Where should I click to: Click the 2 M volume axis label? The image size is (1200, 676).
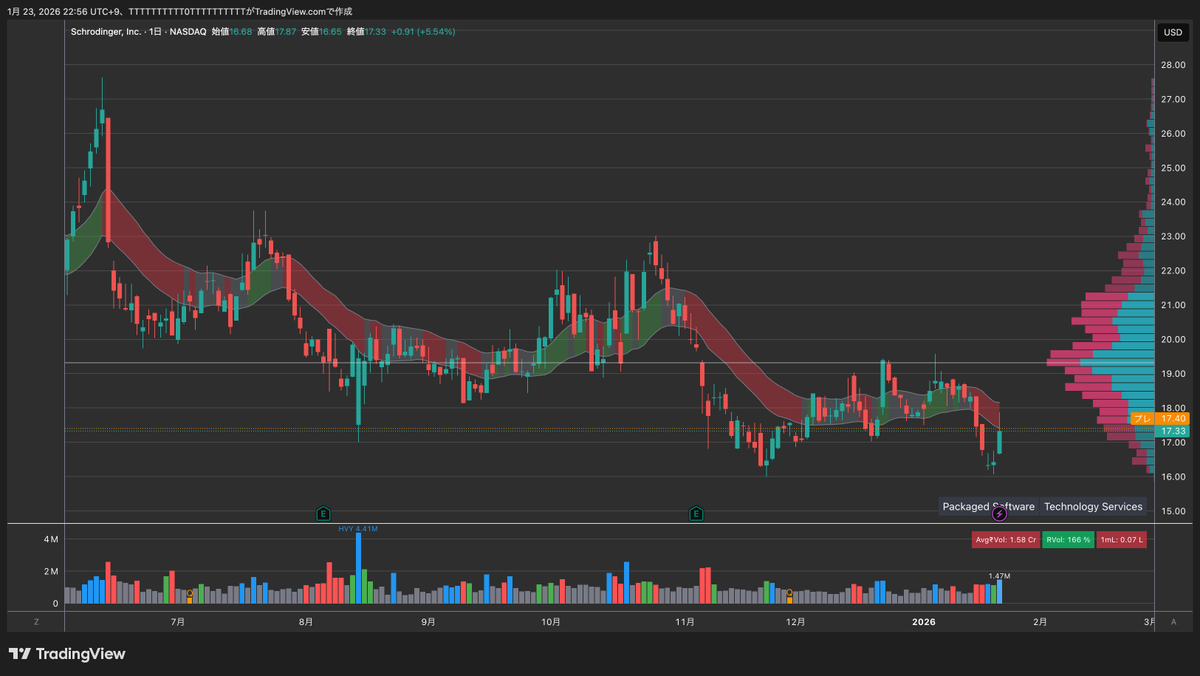[50, 572]
